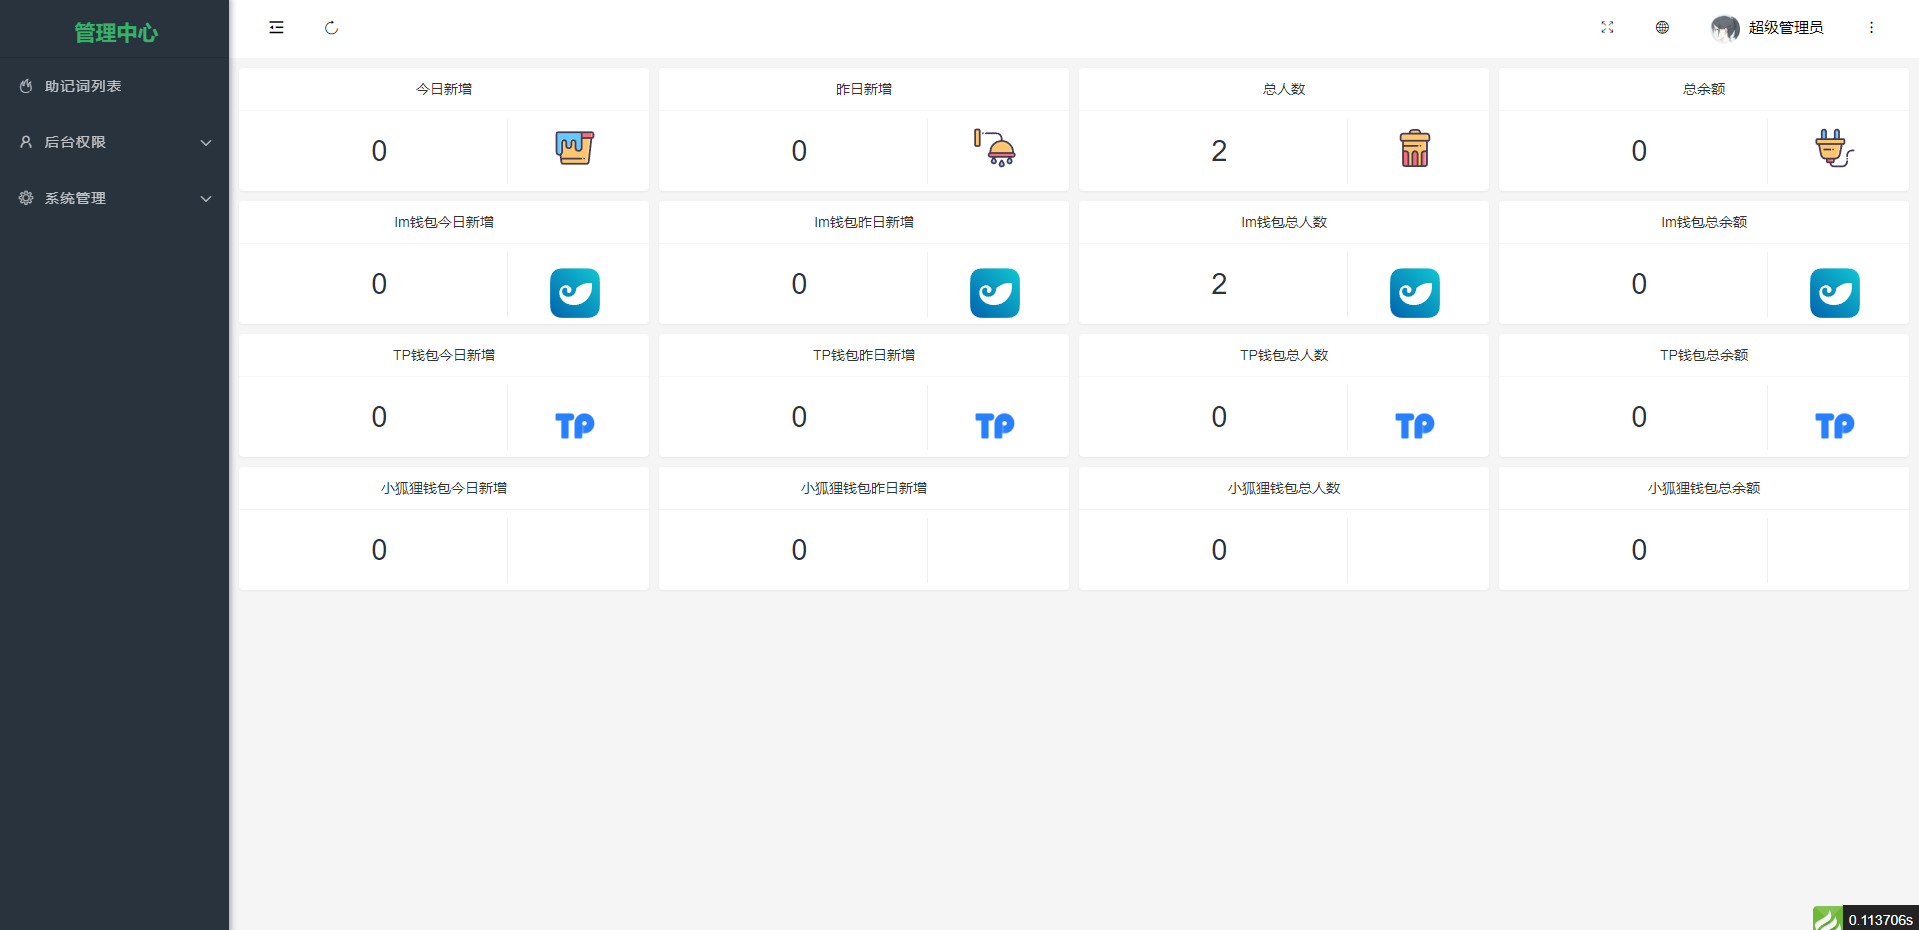The height and width of the screenshot is (930, 1919).
Task: Click the TP icon in TP钱包昨日新增 card
Action: tap(995, 426)
